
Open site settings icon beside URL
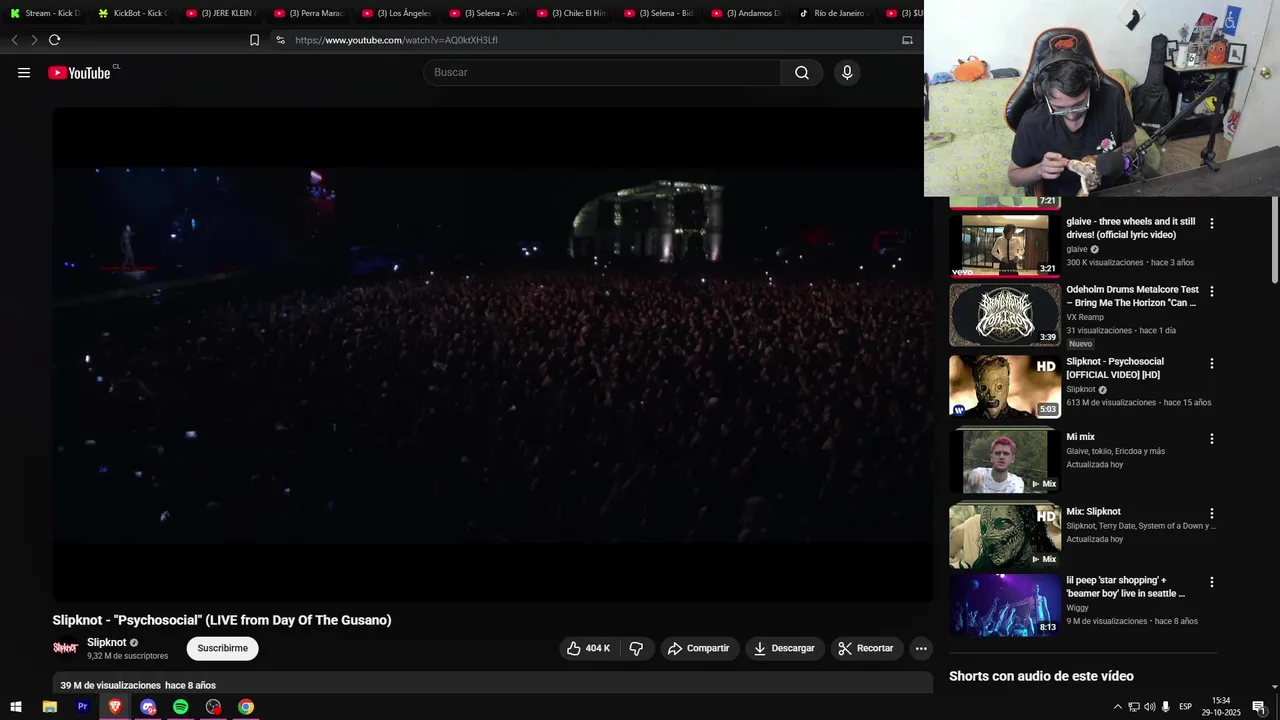(280, 40)
